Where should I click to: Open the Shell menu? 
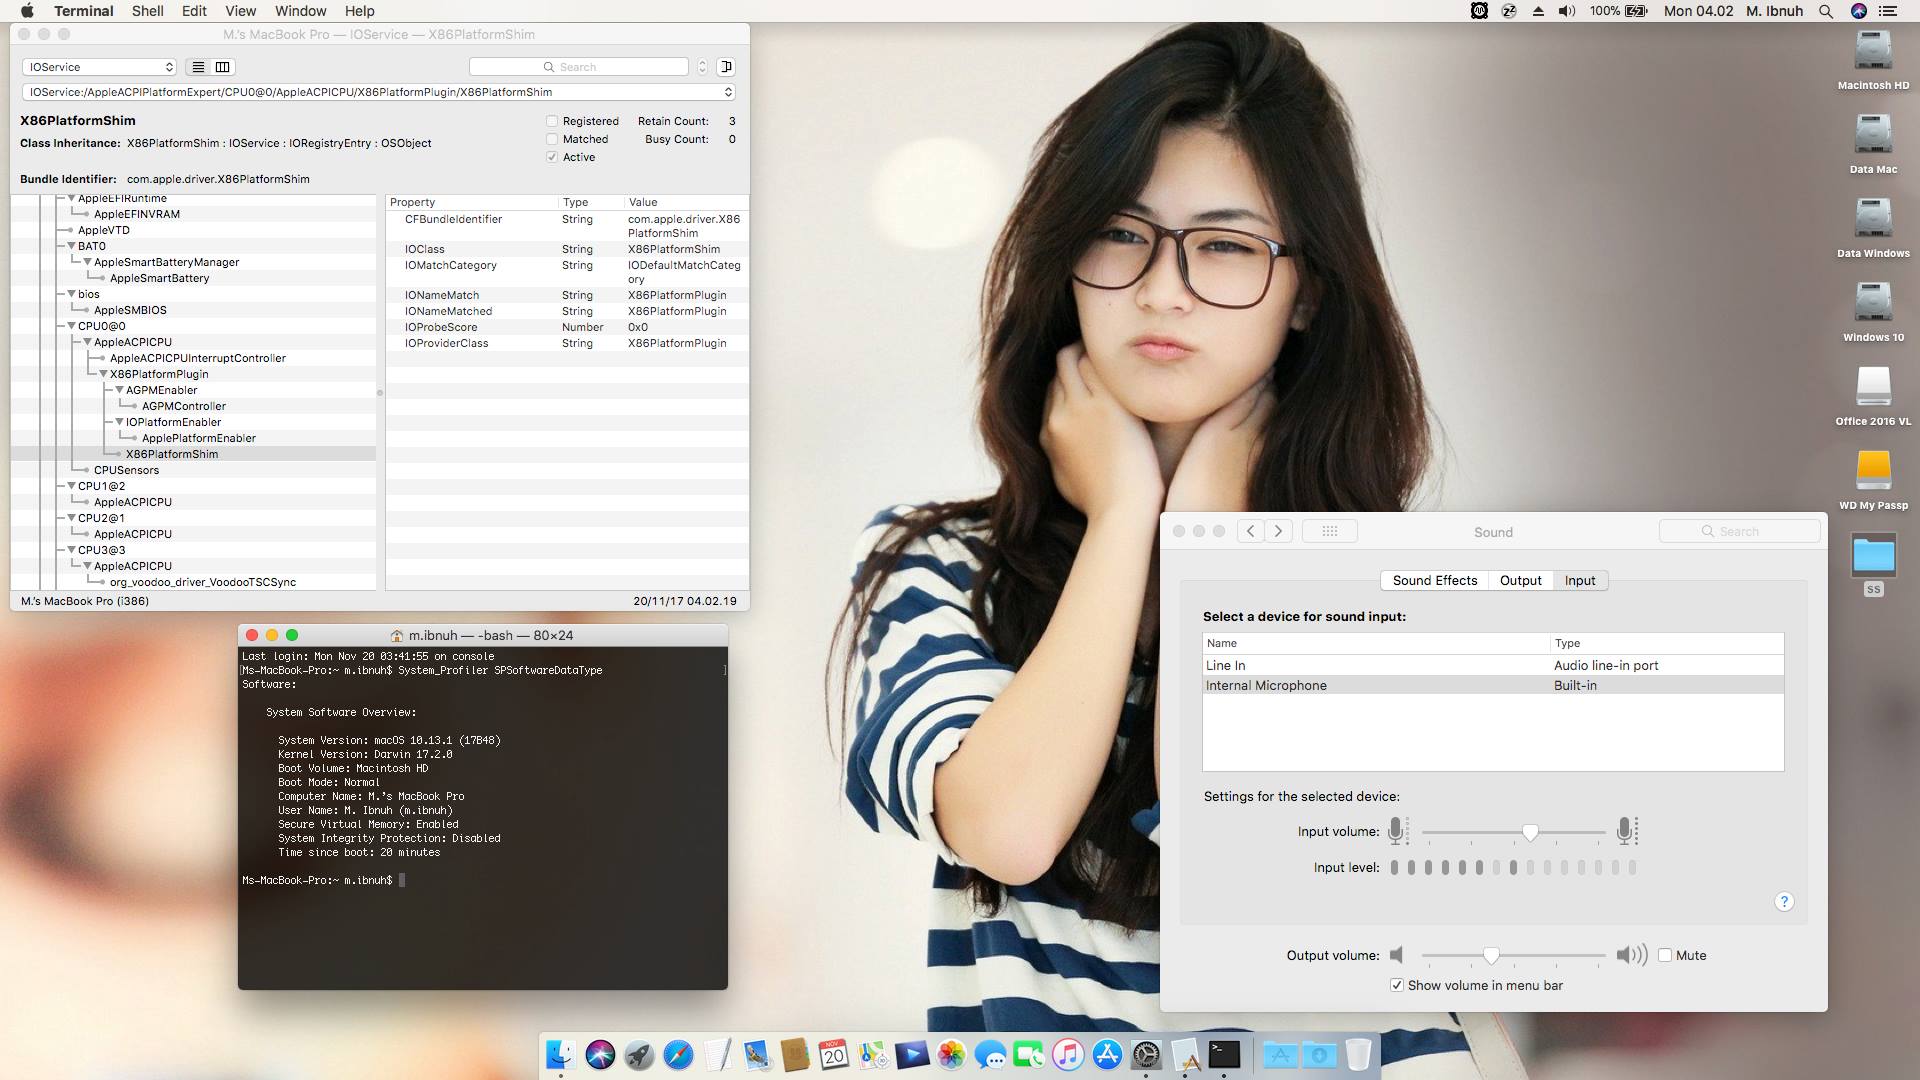(x=147, y=11)
